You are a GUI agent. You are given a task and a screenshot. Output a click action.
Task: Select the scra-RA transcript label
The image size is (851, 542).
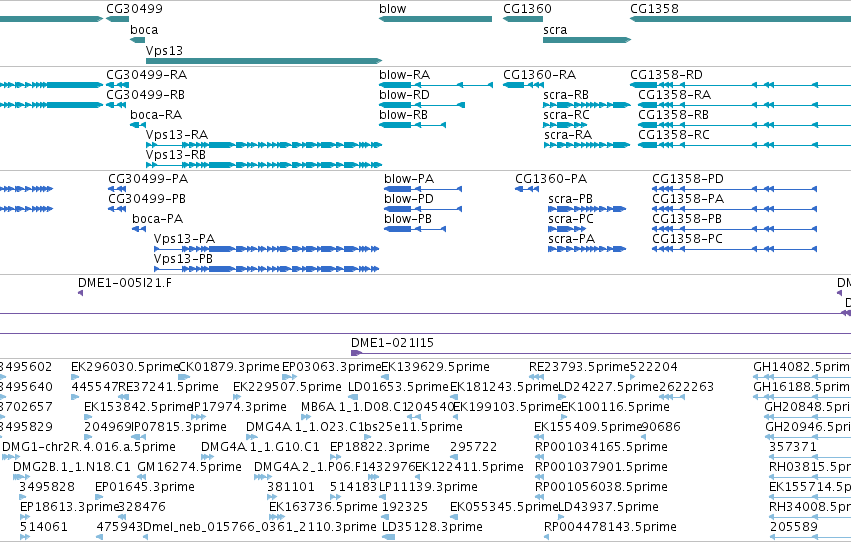568,135
